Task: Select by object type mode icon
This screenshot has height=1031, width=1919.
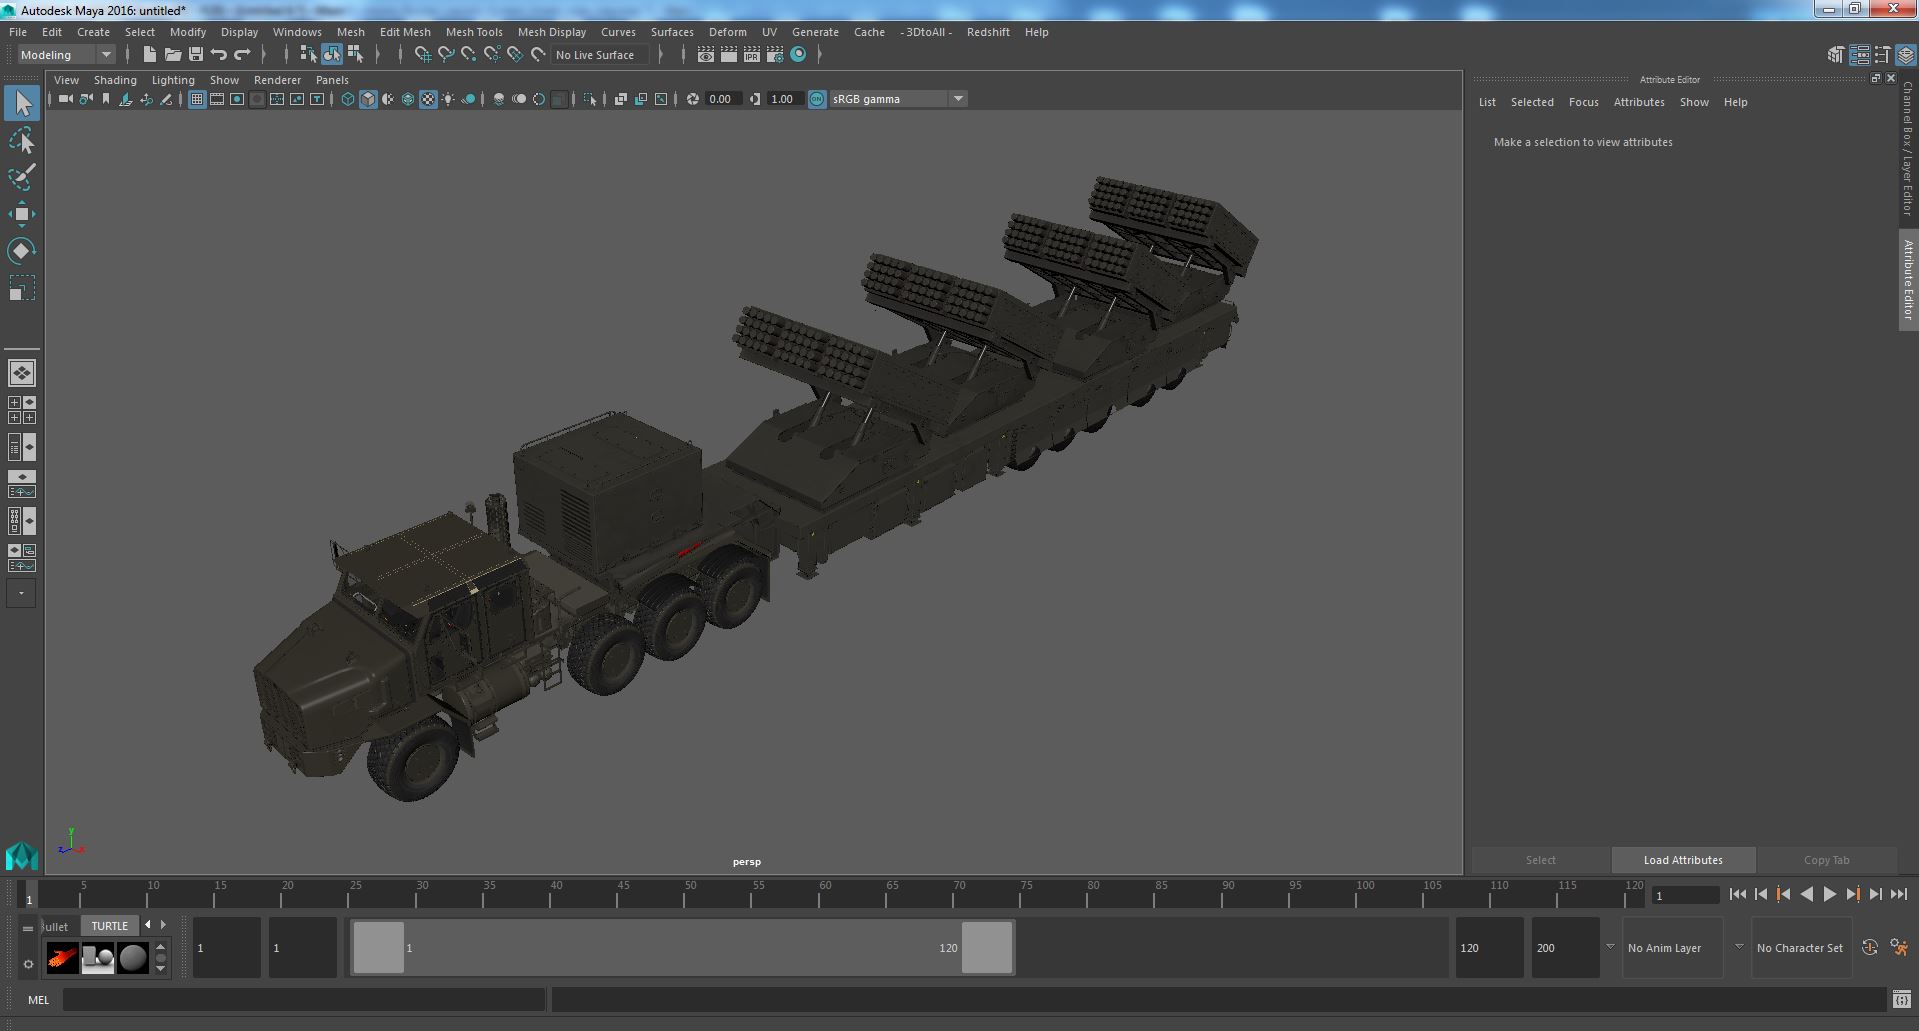Action: click(331, 55)
